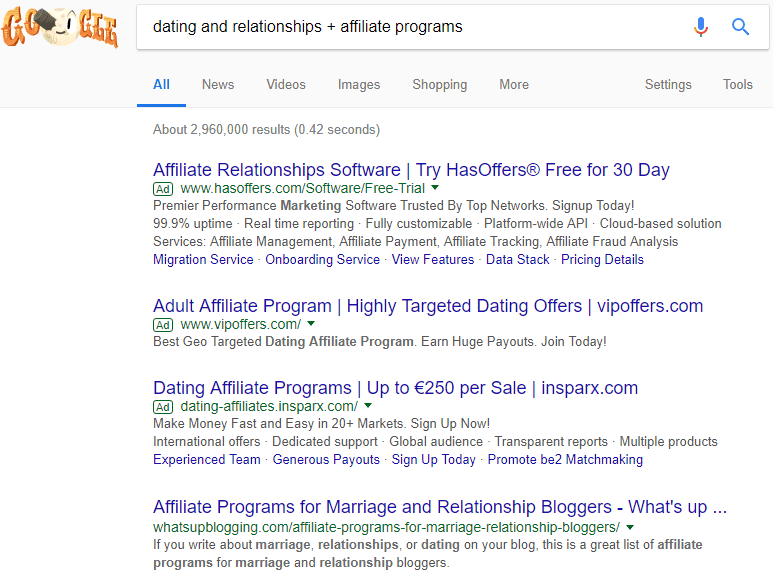Open the View Features sitelink
The image size is (773, 572).
(433, 259)
